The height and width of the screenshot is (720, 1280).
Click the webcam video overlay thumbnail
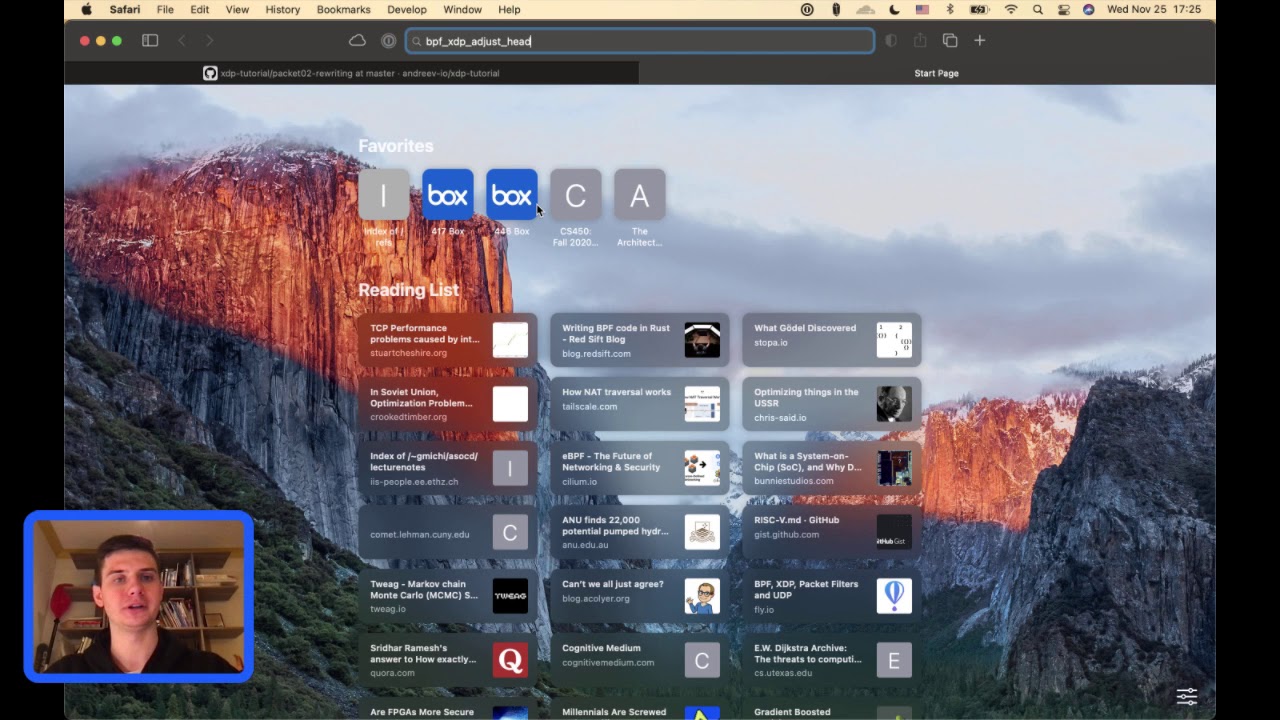139,596
